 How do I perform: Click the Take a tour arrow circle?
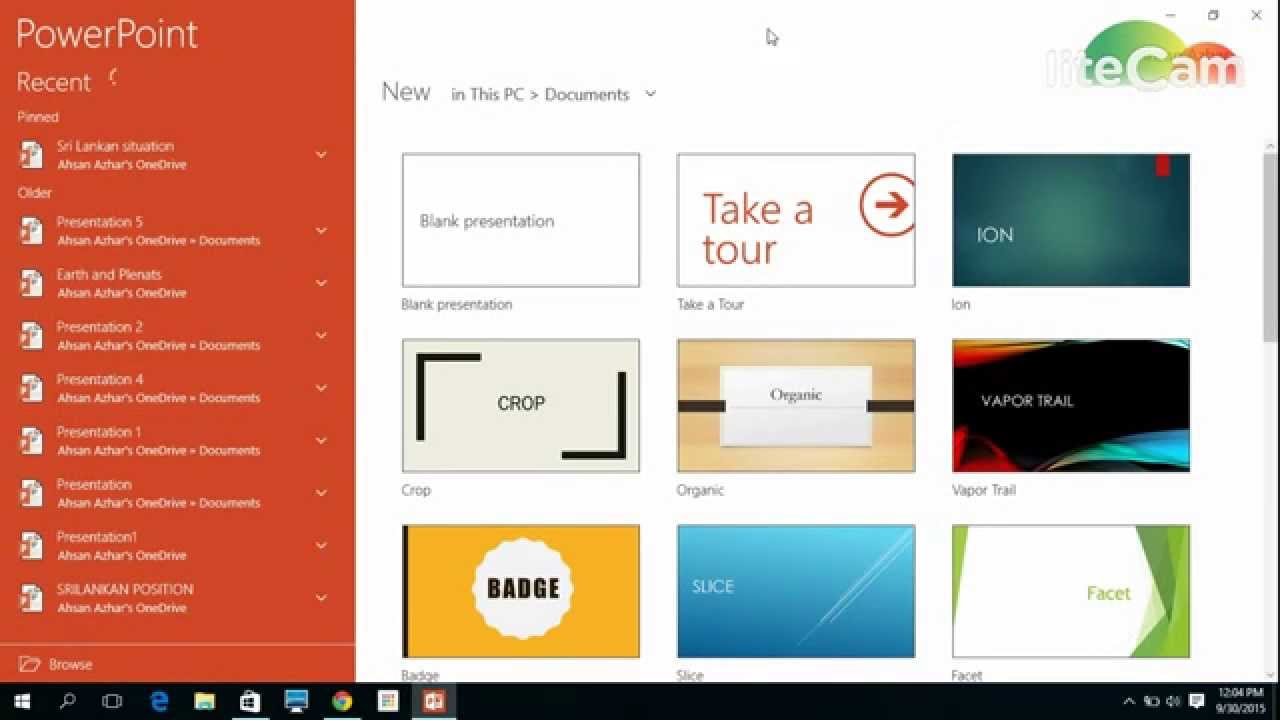(887, 205)
